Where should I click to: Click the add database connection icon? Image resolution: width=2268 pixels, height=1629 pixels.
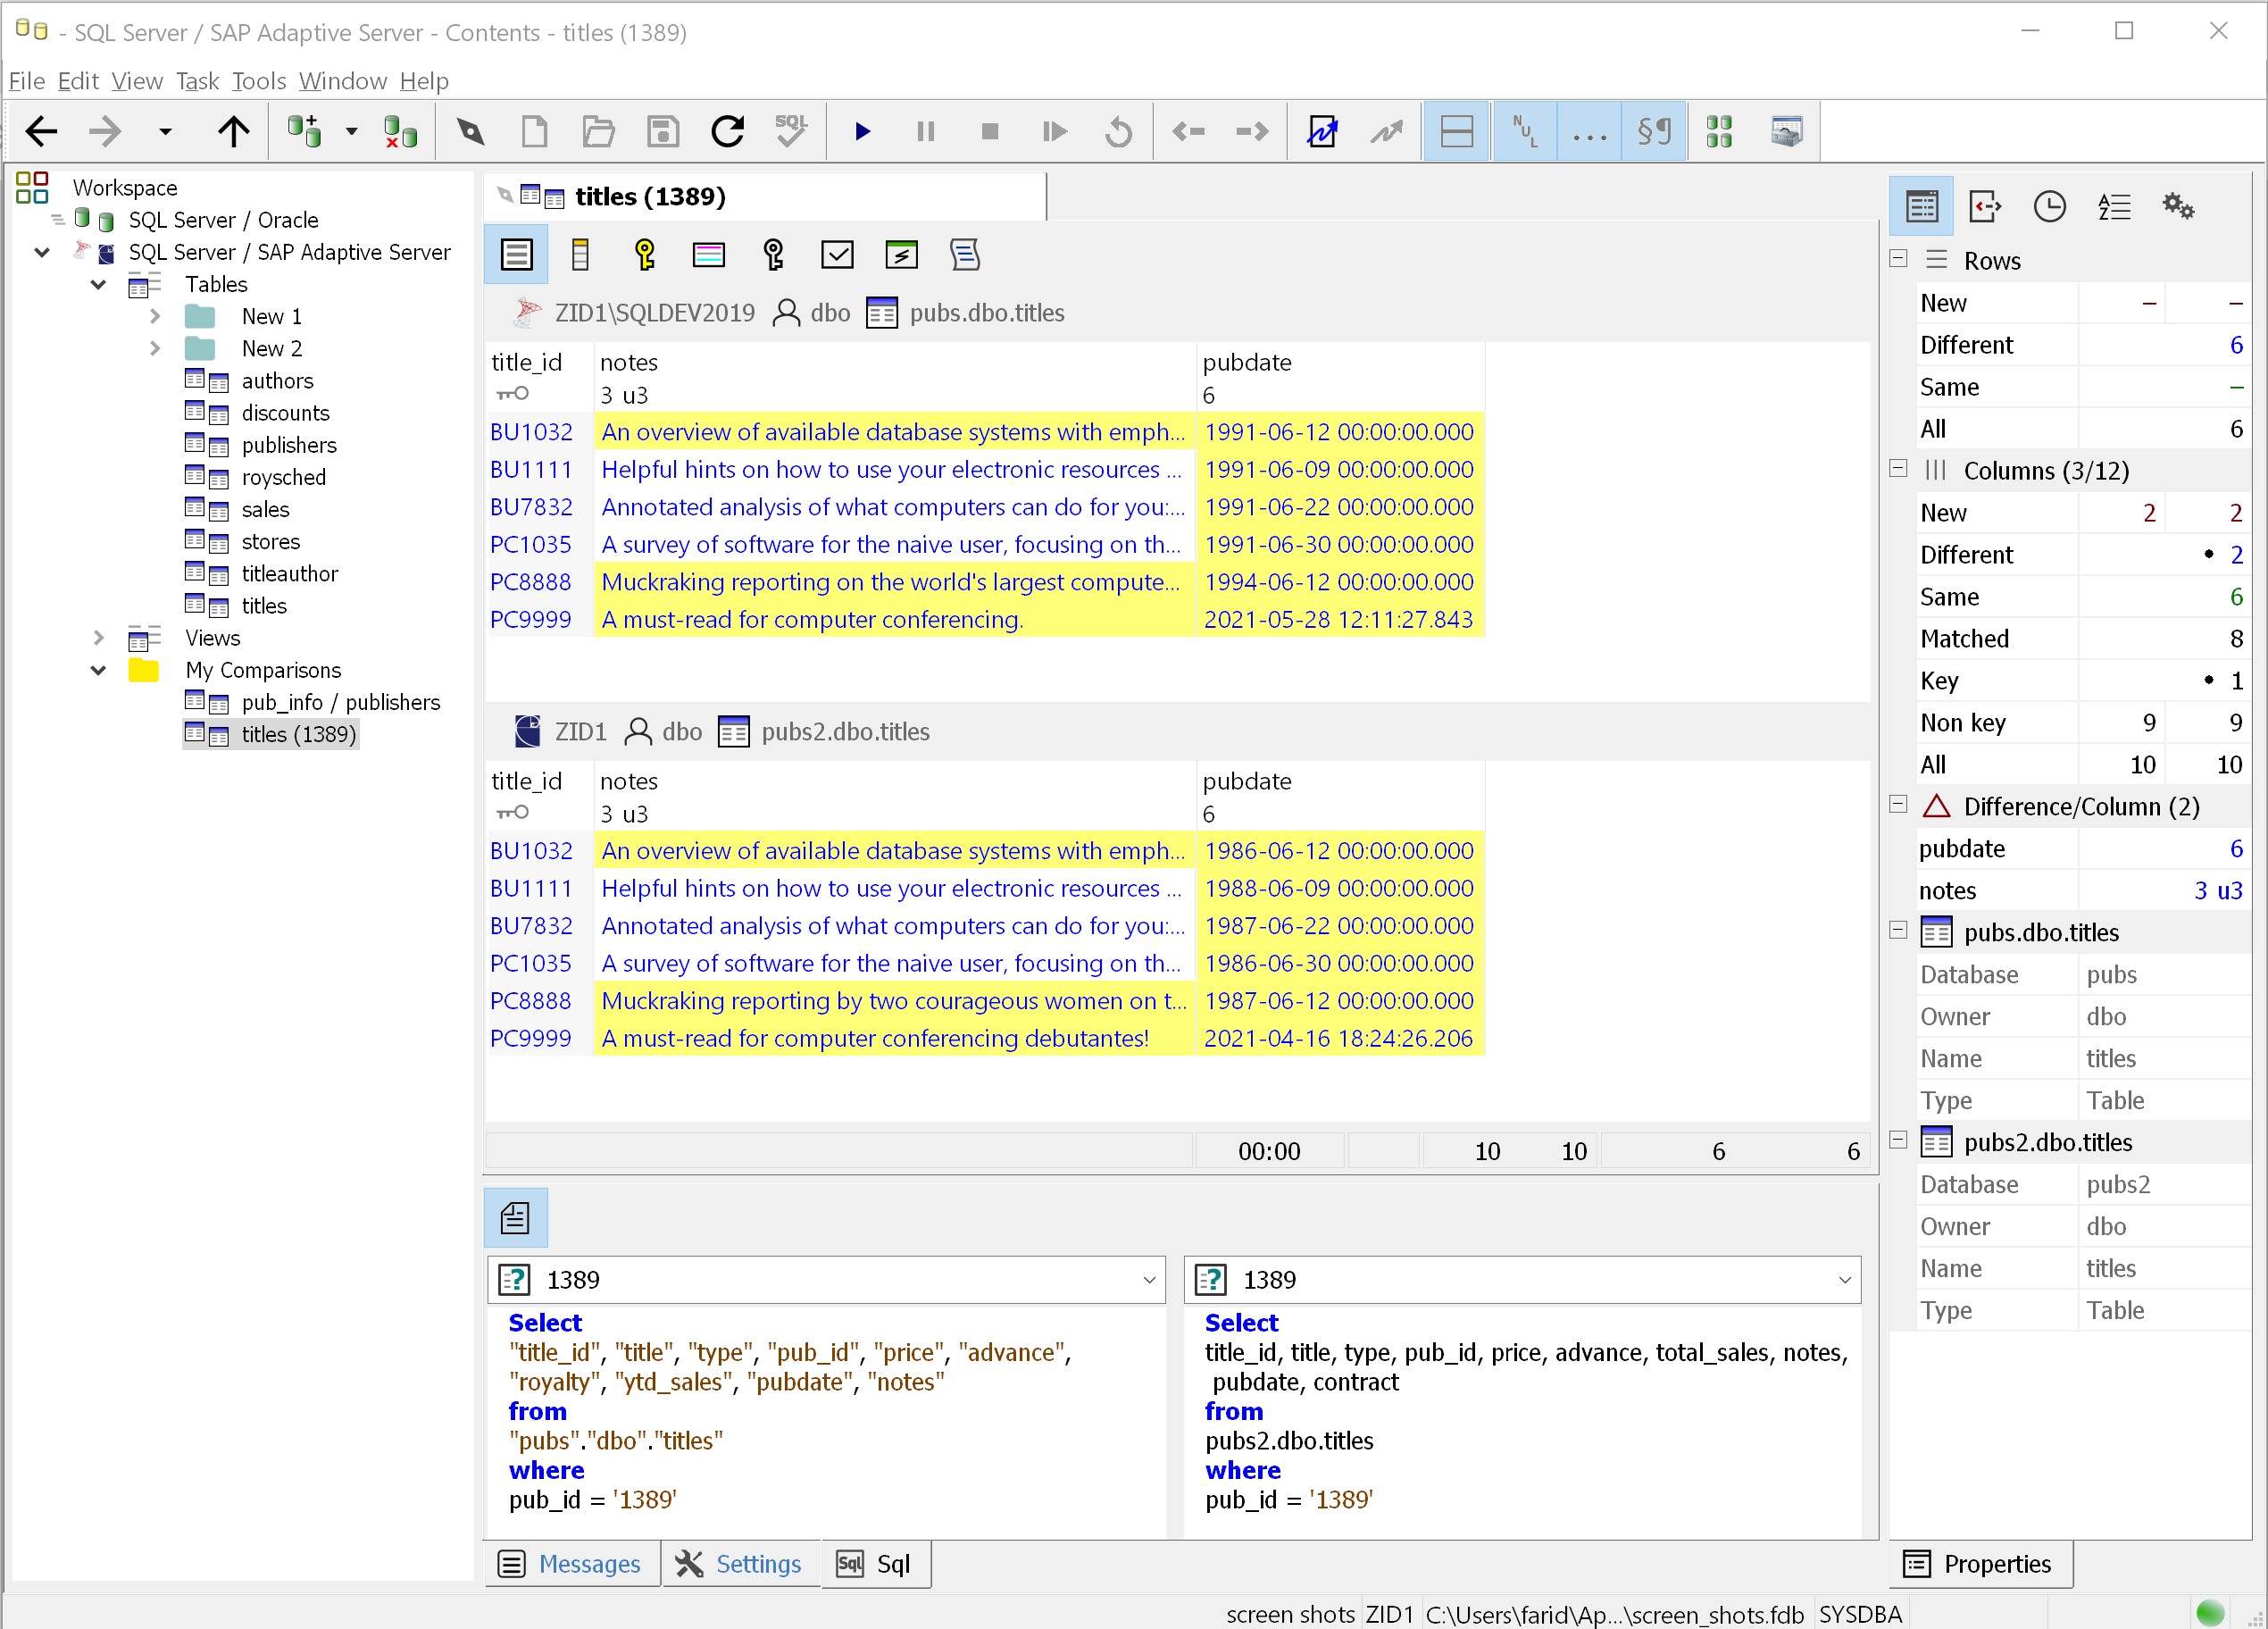point(305,131)
